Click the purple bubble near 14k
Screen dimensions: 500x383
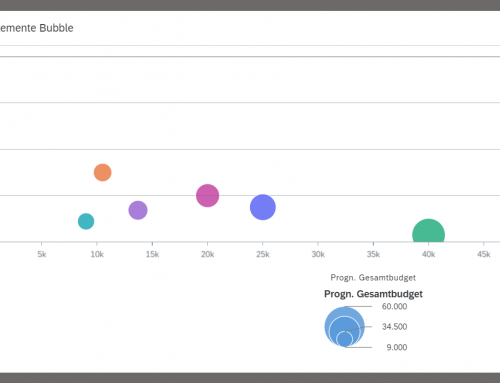138,210
